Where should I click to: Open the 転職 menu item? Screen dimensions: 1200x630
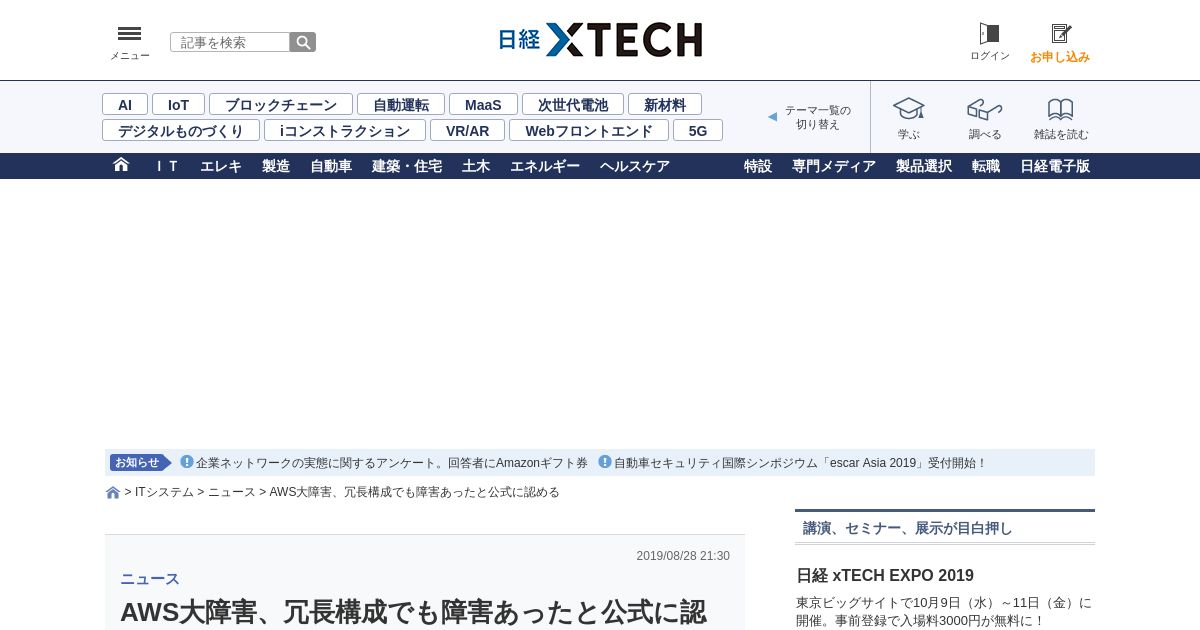coord(986,166)
